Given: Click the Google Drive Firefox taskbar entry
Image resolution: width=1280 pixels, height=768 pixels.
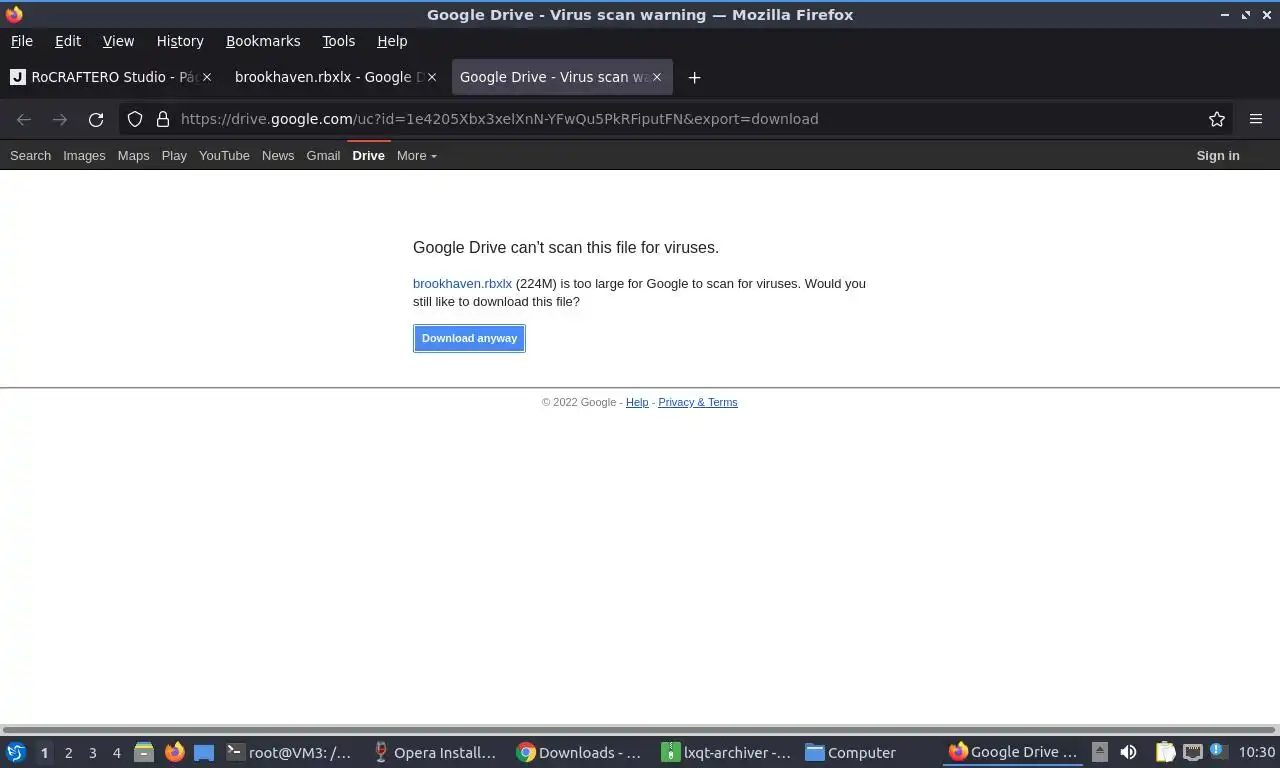Looking at the screenshot, I should click(x=1014, y=752).
